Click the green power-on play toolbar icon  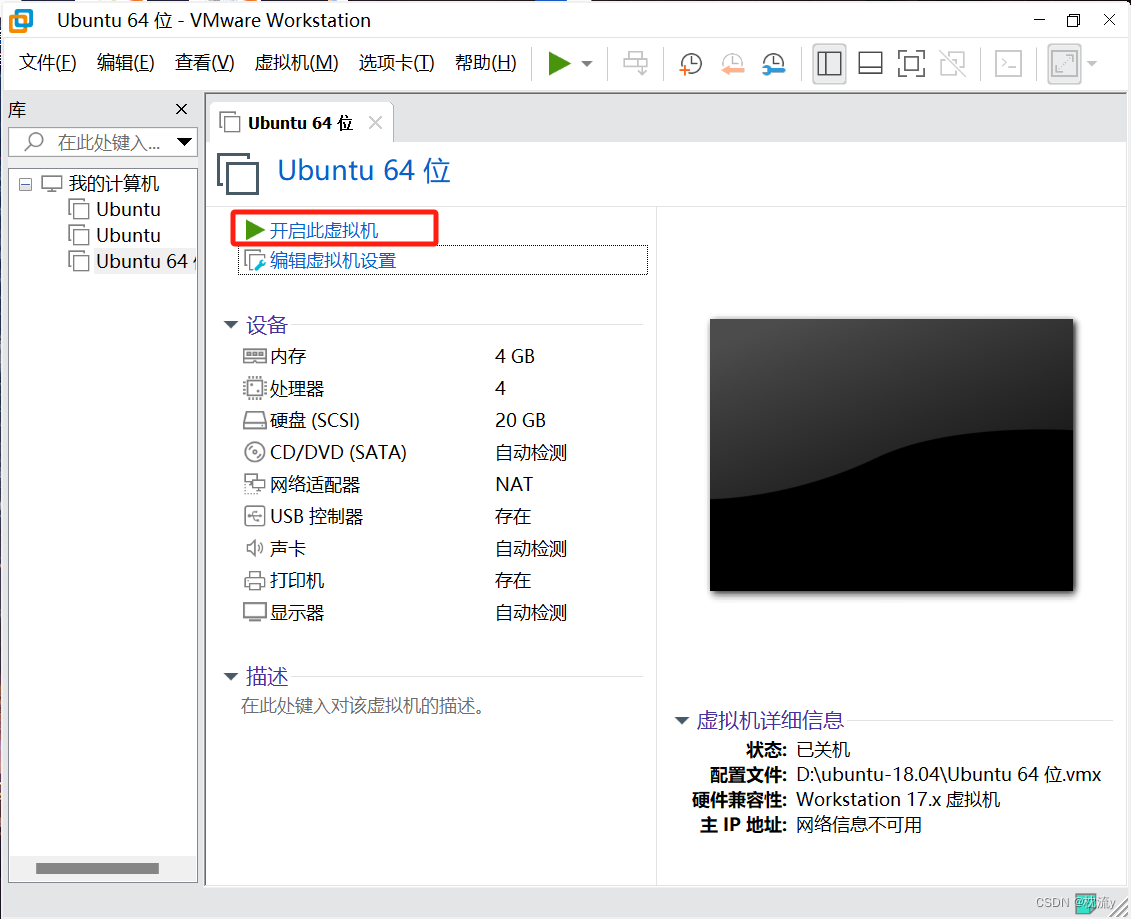[x=559, y=63]
